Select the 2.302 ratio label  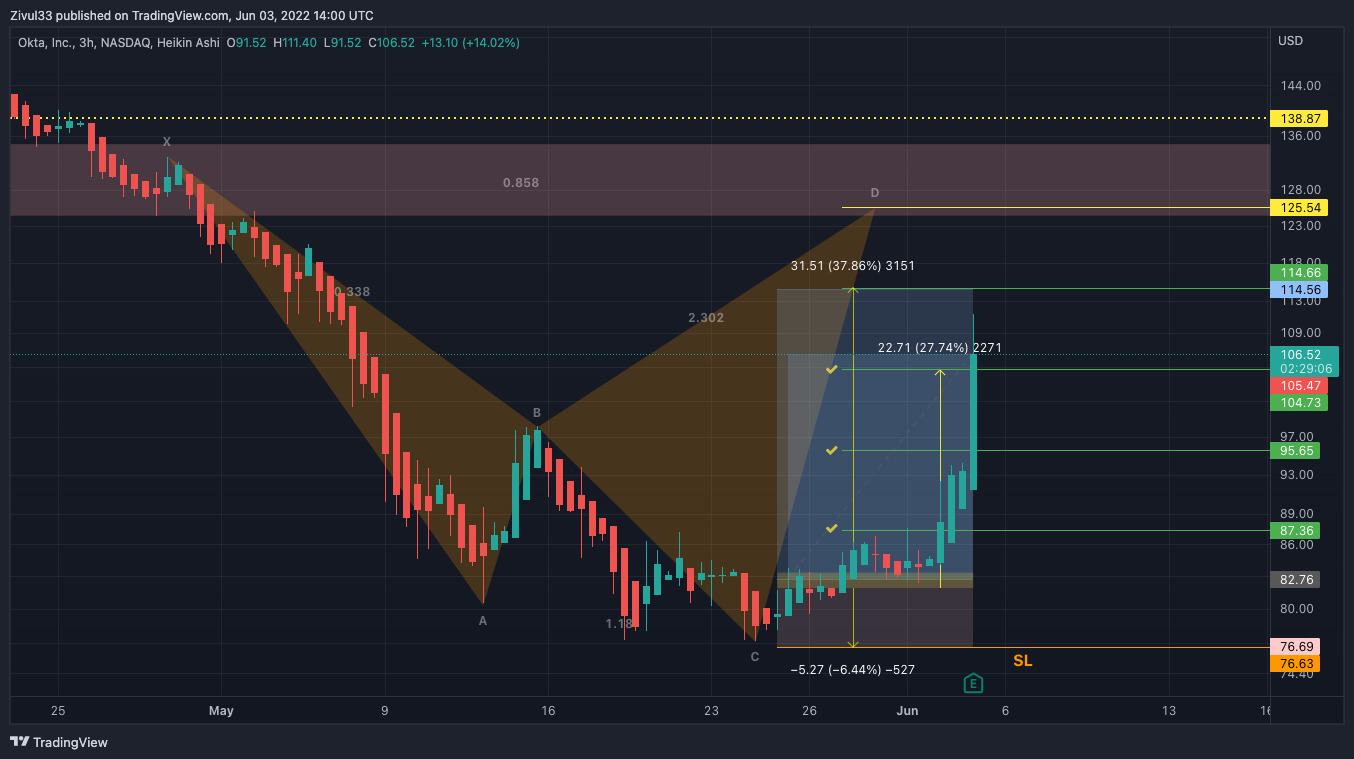coord(706,318)
